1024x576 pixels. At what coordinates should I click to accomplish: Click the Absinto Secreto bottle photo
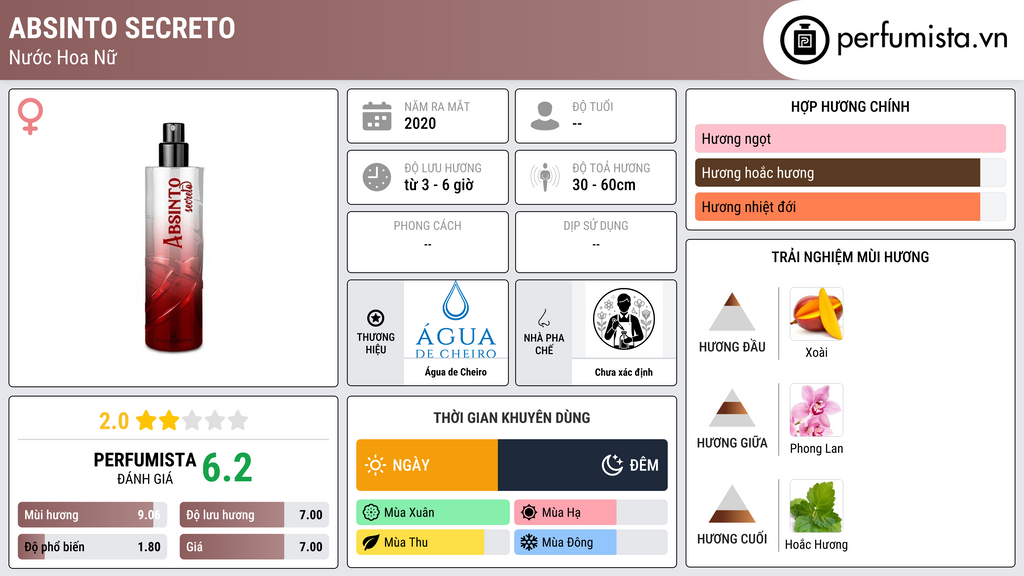[174, 237]
